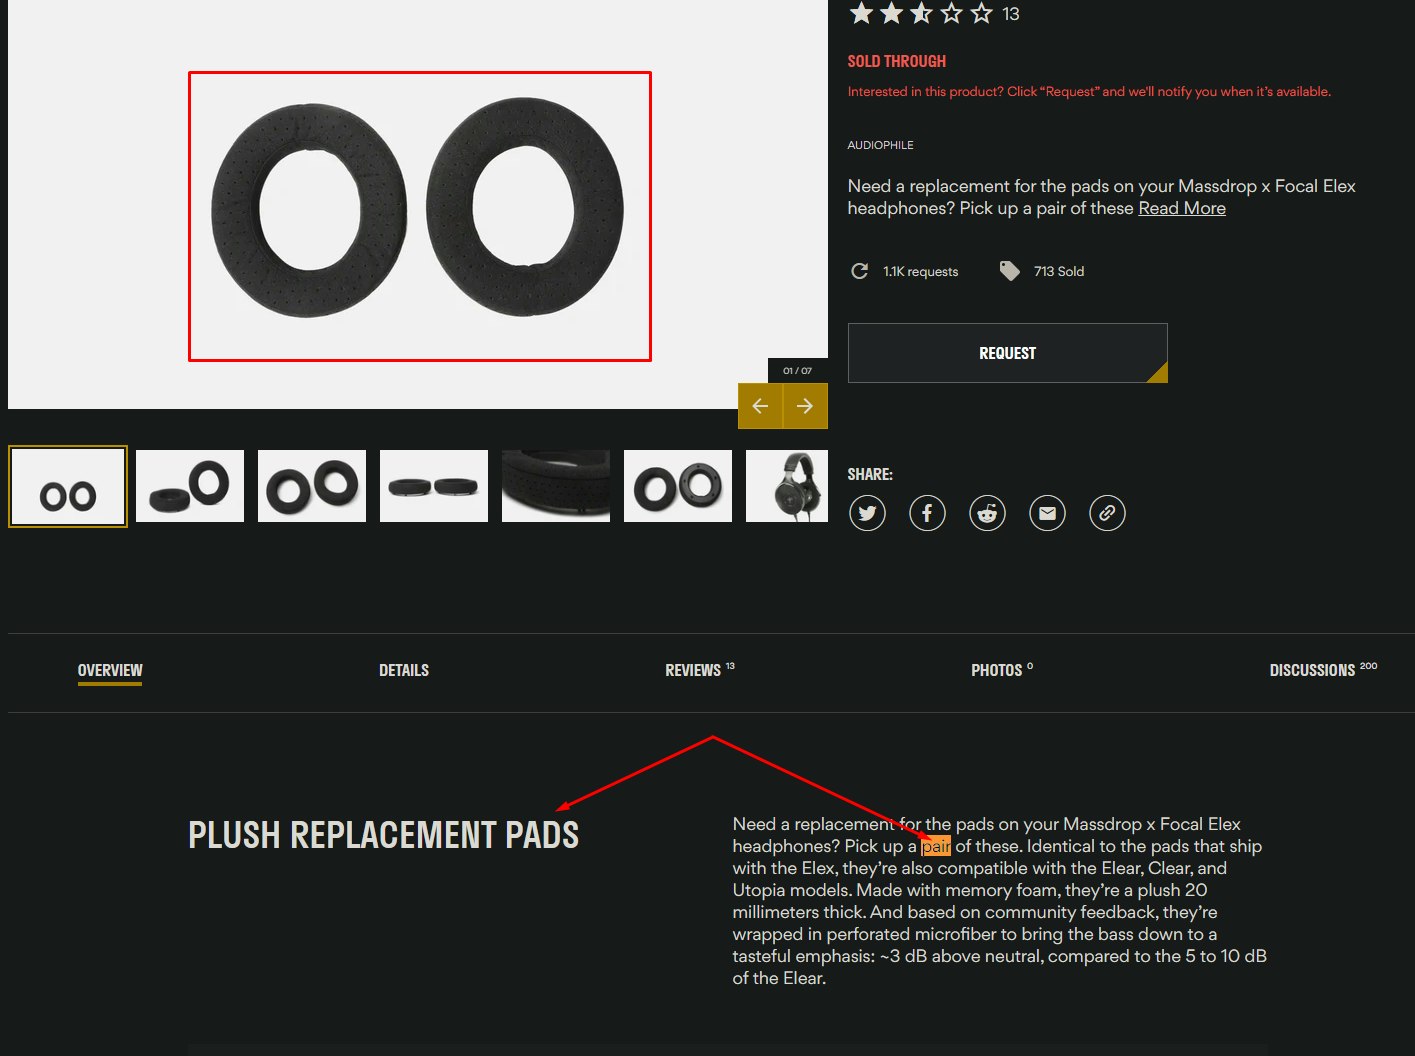The width and height of the screenshot is (1415, 1056).
Task: Share product via email icon
Action: point(1047,514)
